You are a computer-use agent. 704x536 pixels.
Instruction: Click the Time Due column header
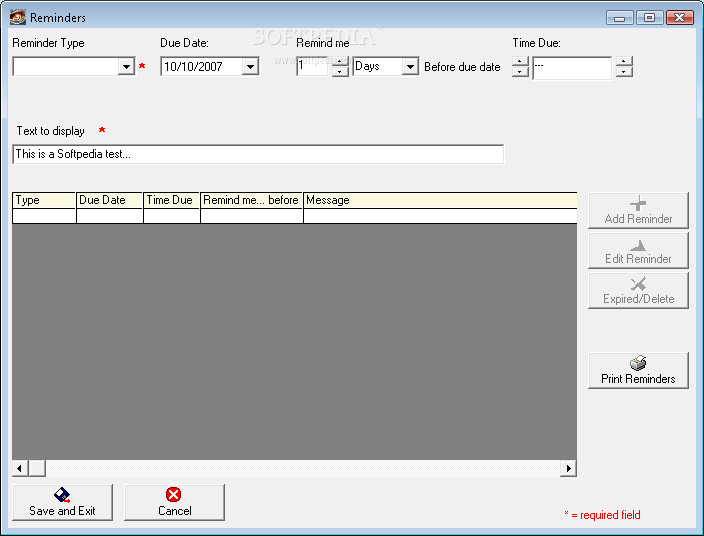pyautogui.click(x=172, y=200)
